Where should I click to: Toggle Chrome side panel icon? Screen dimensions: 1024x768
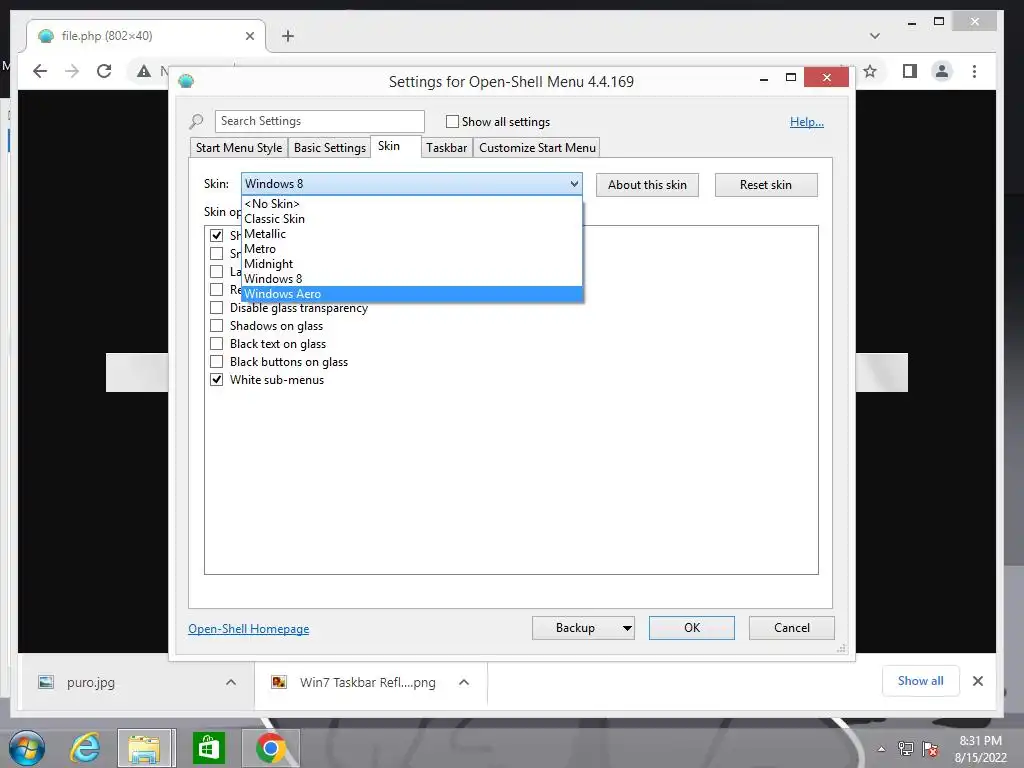910,71
